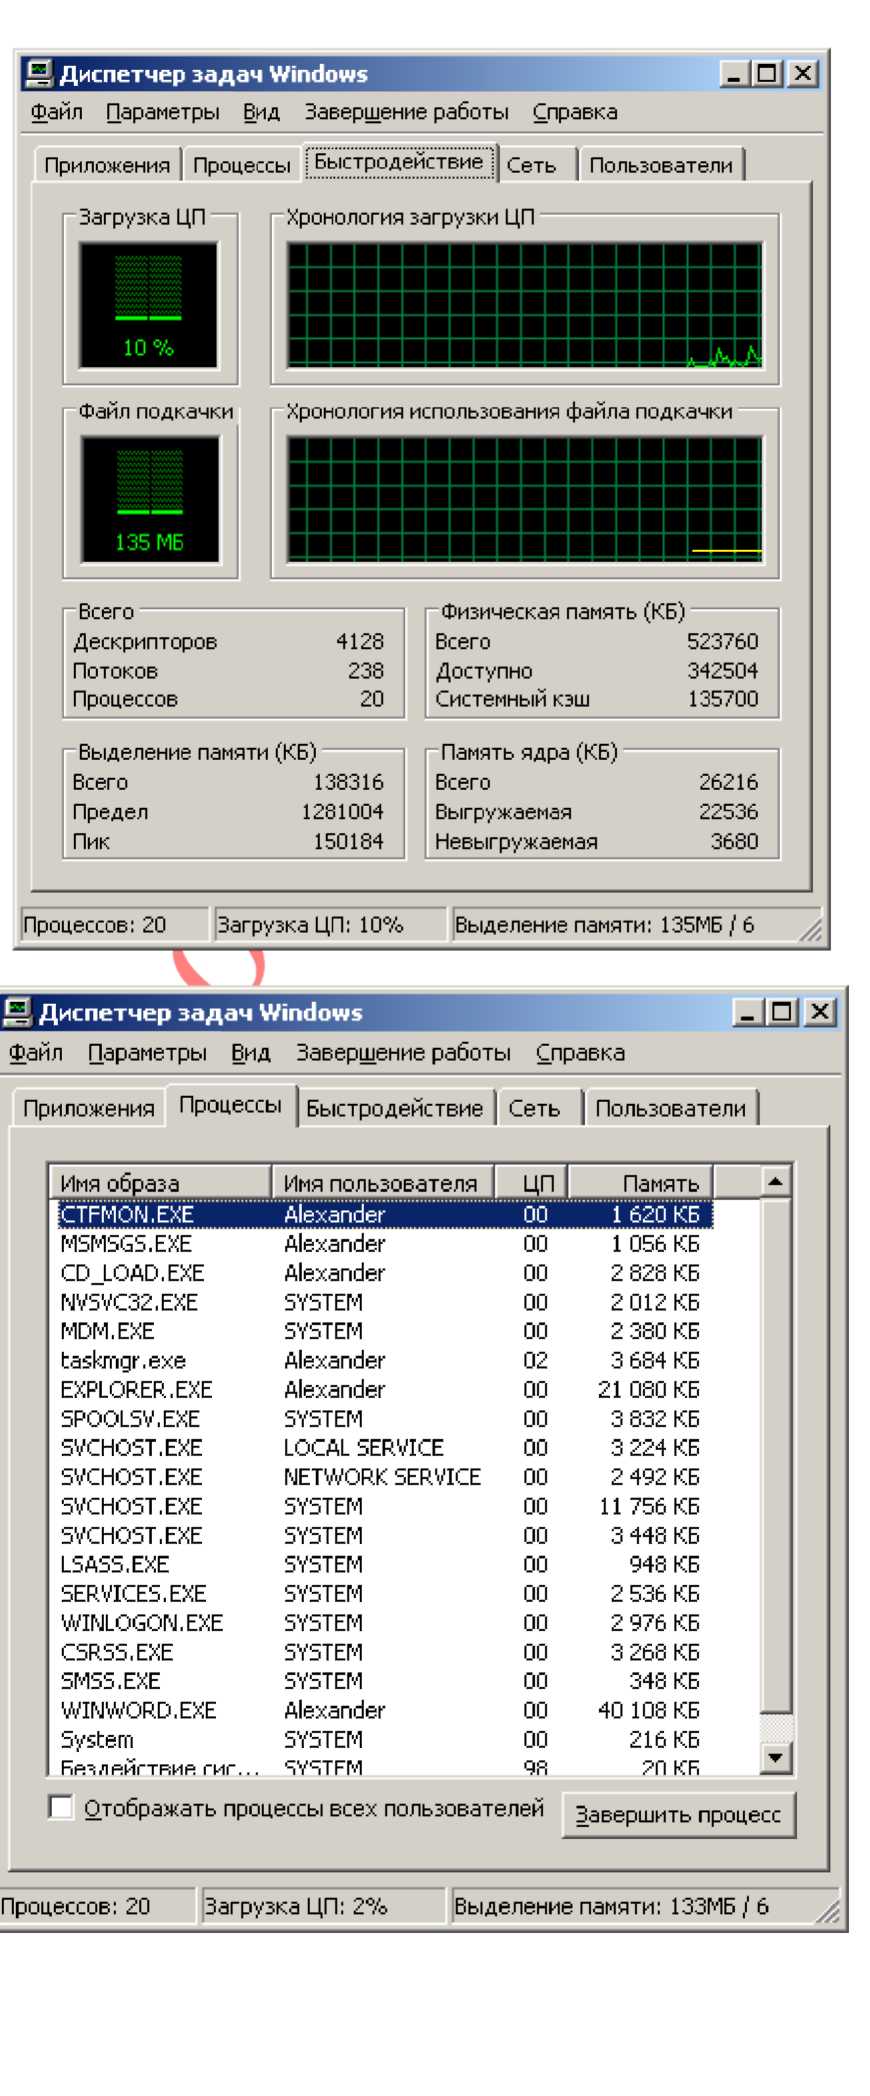The height and width of the screenshot is (2096, 870).
Task: Open Файл menu in lower window
Action: pyautogui.click(x=36, y=1052)
